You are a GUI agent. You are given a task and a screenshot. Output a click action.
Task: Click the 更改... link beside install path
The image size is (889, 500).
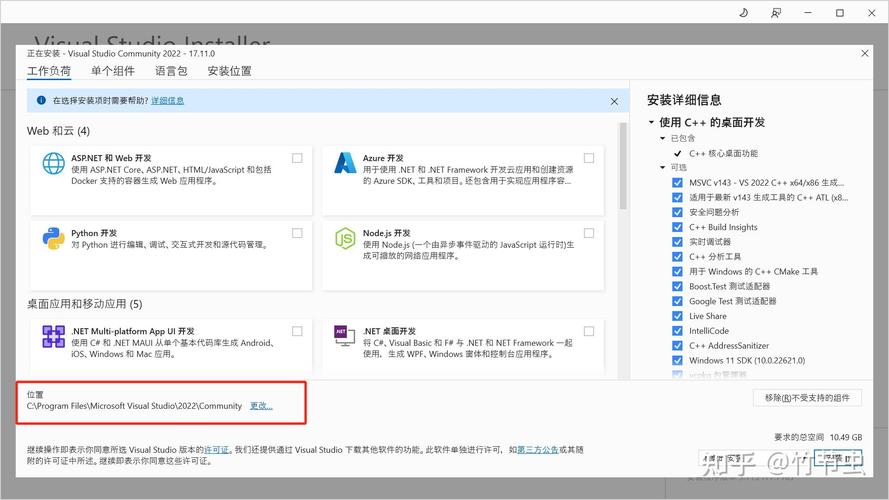[261, 406]
